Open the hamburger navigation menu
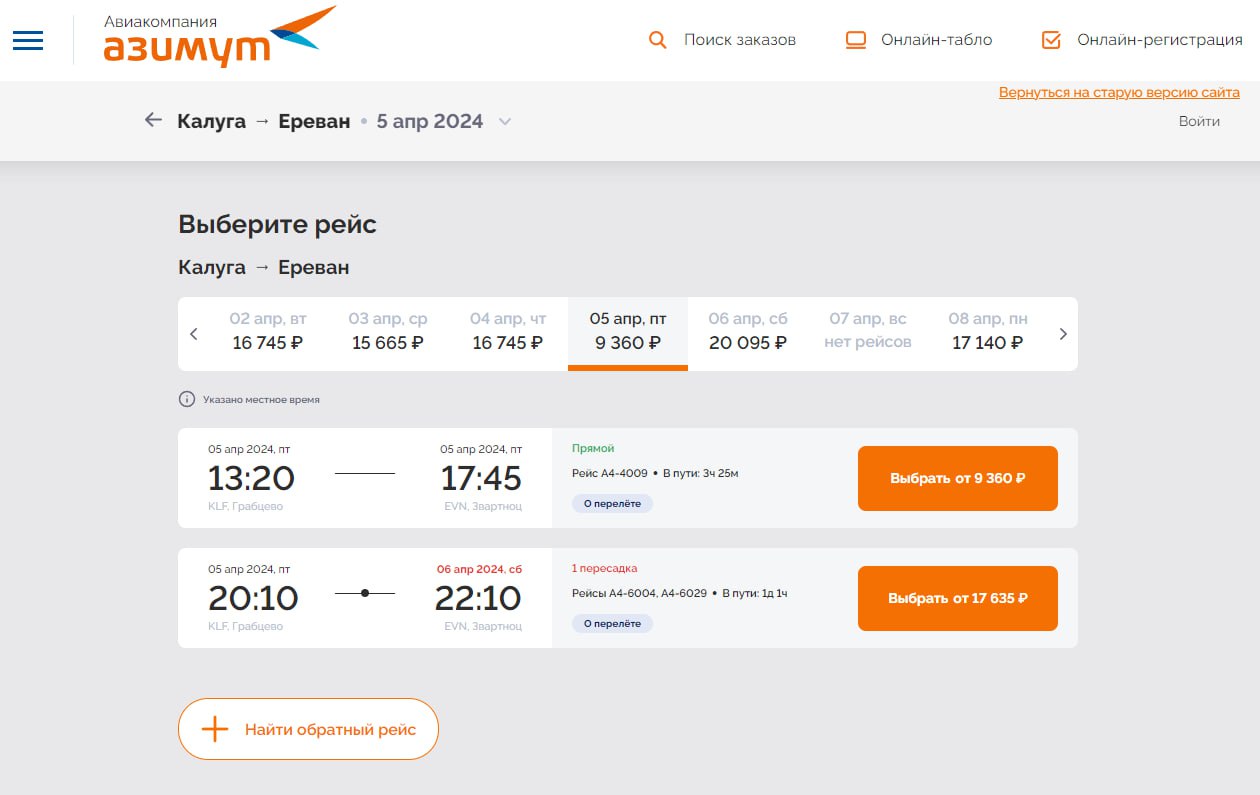The height and width of the screenshot is (795, 1260). click(28, 40)
